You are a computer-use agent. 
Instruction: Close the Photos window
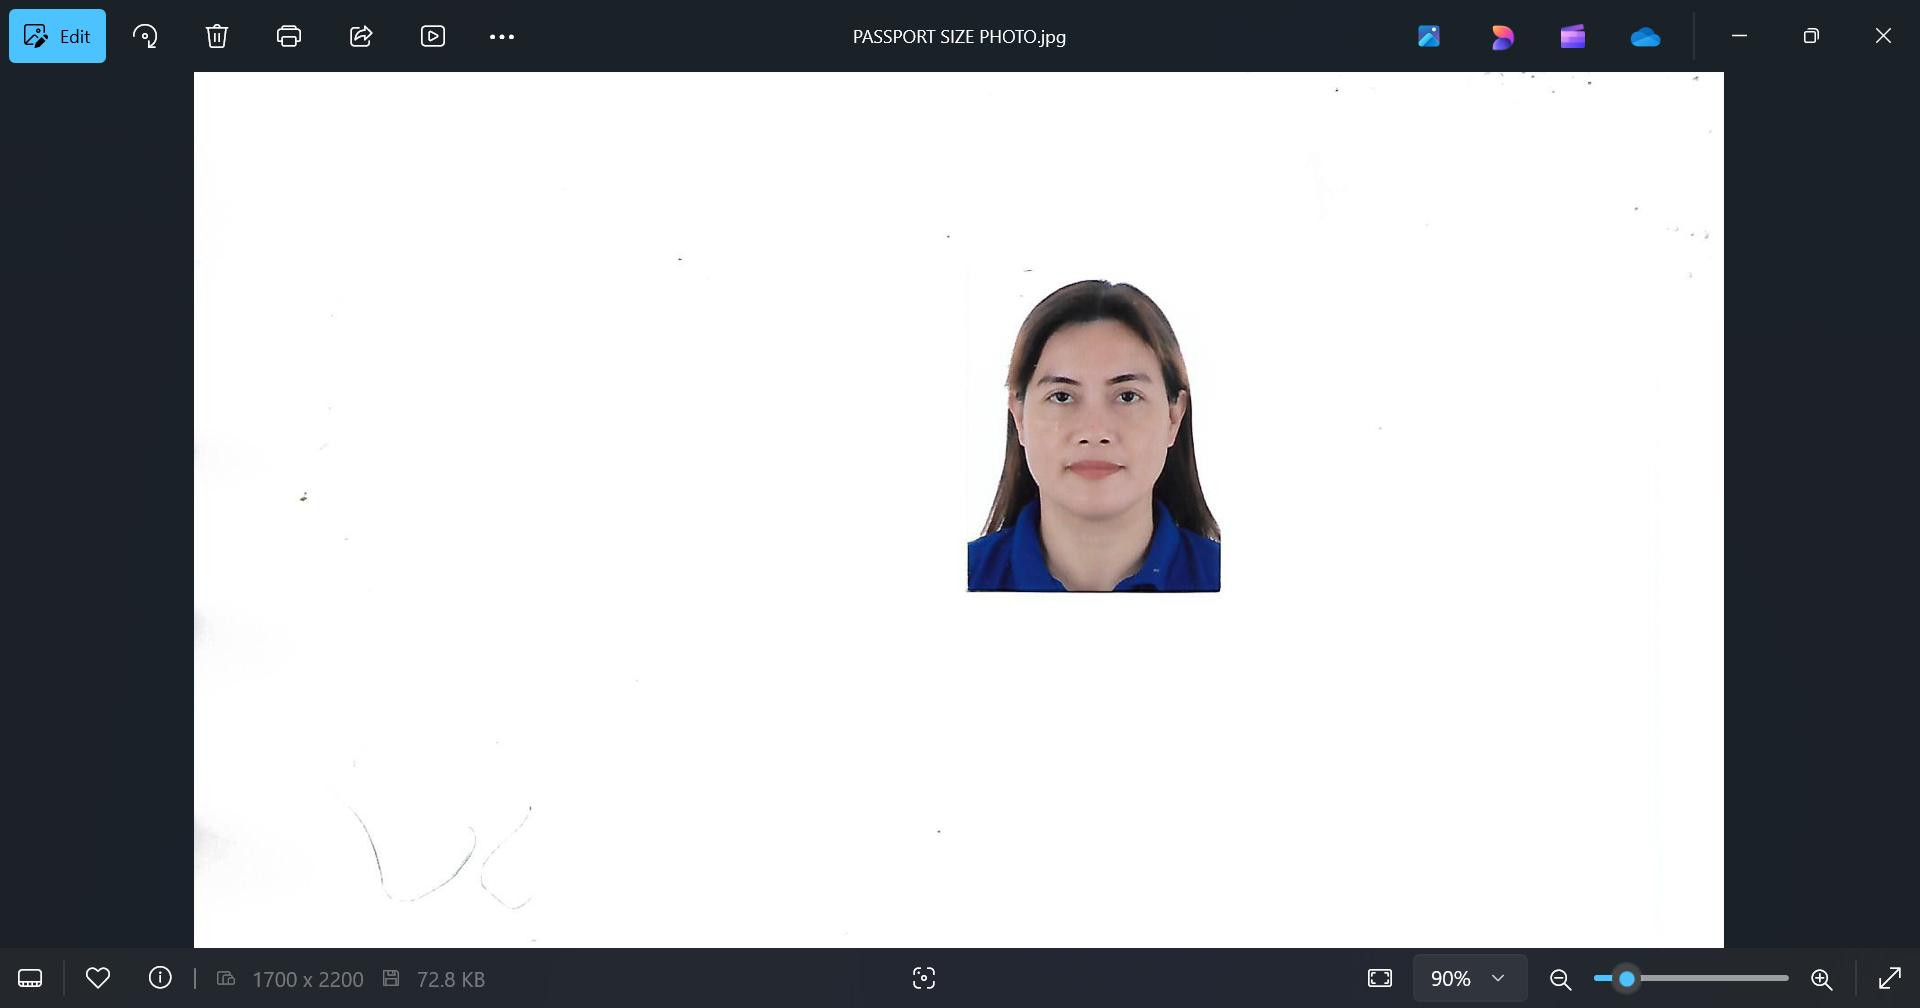coord(1883,36)
